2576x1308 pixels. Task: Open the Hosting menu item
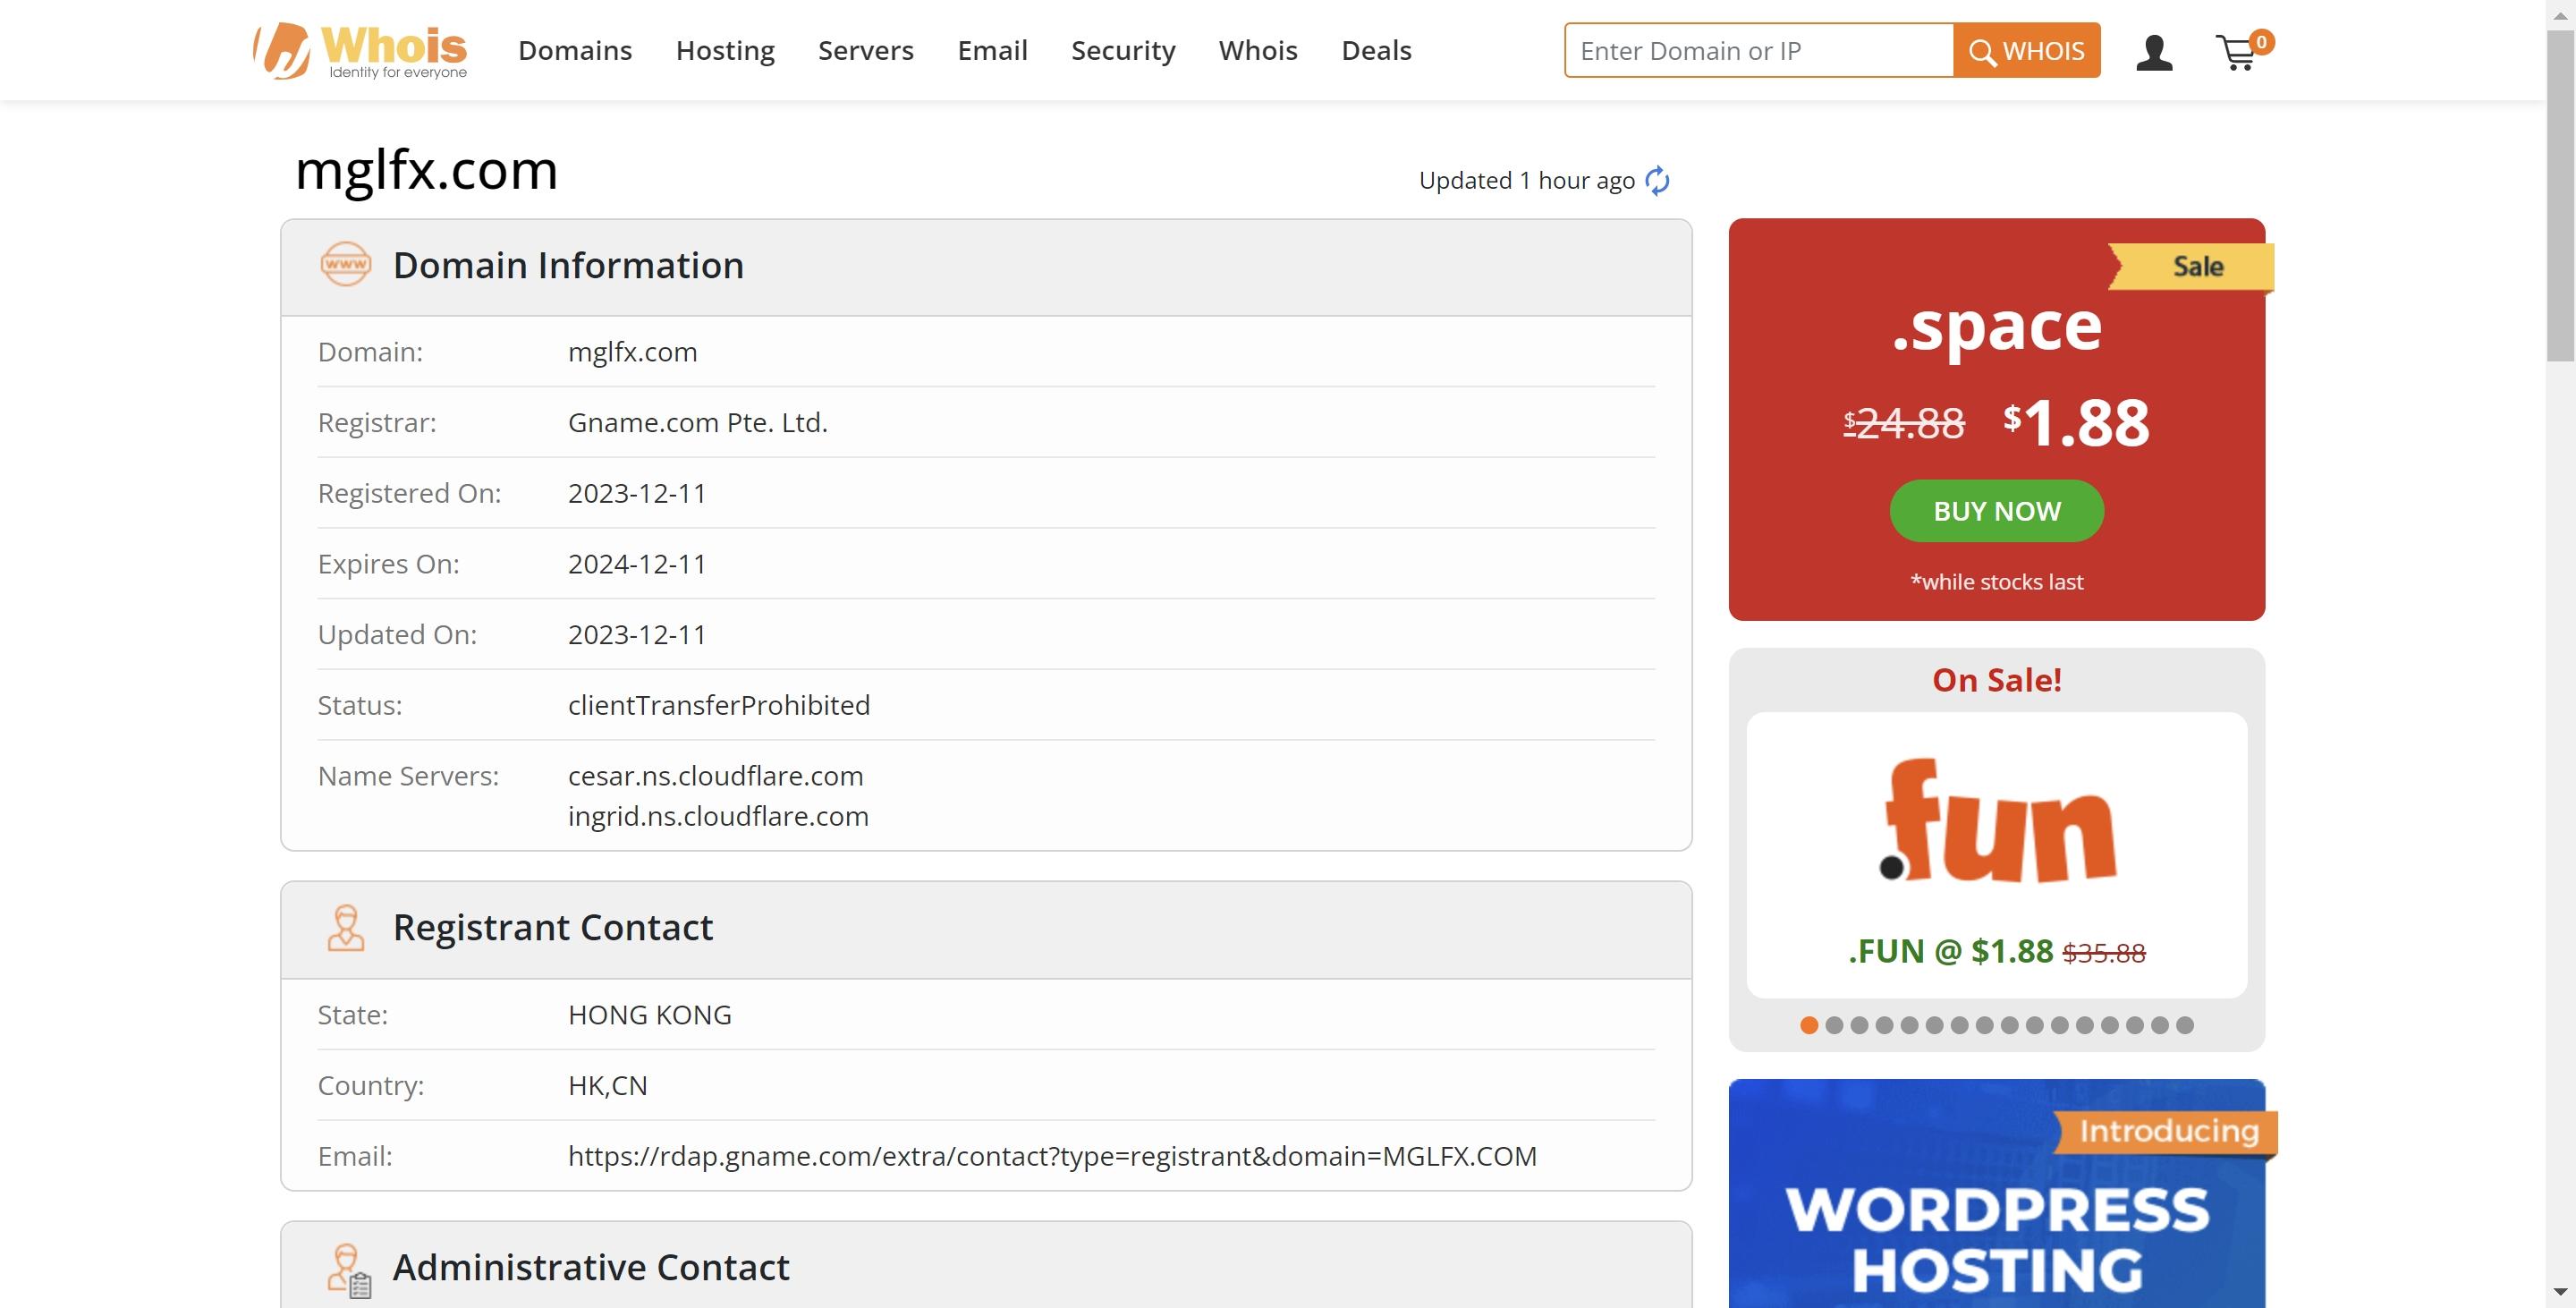[725, 50]
